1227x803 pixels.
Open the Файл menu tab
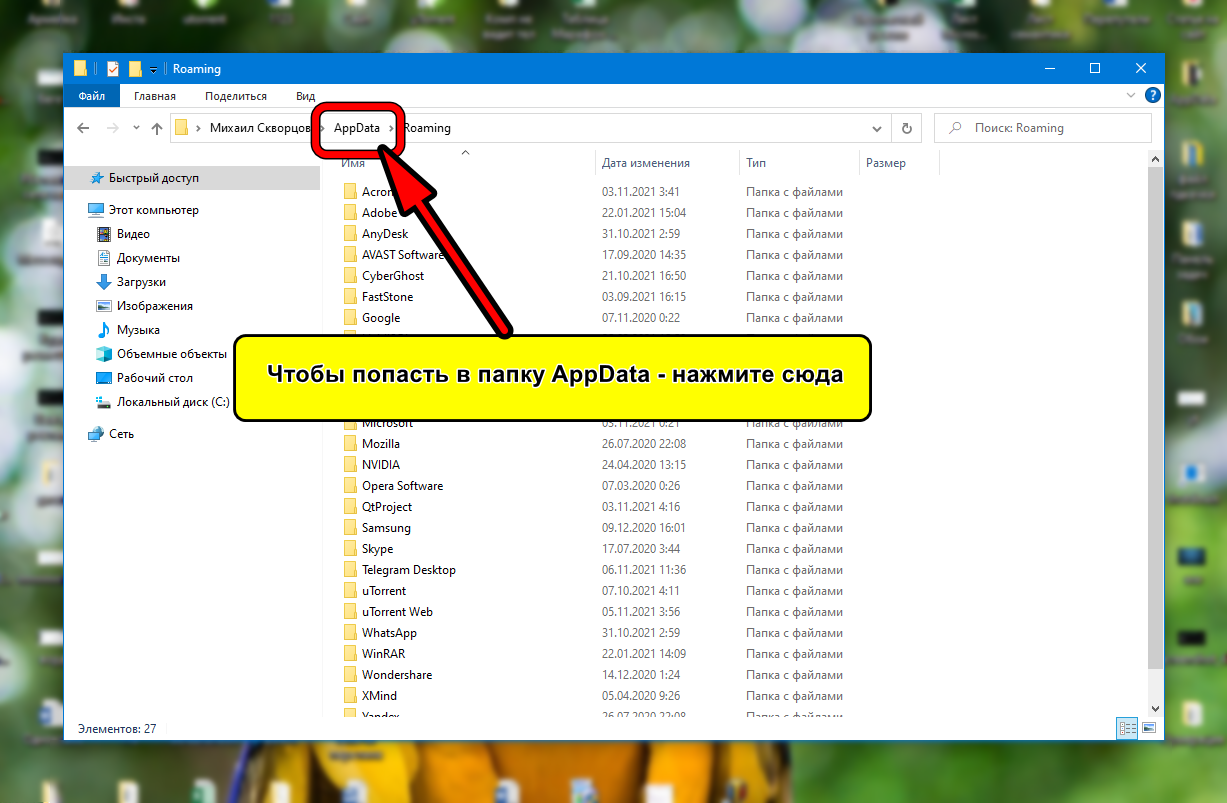pos(91,96)
